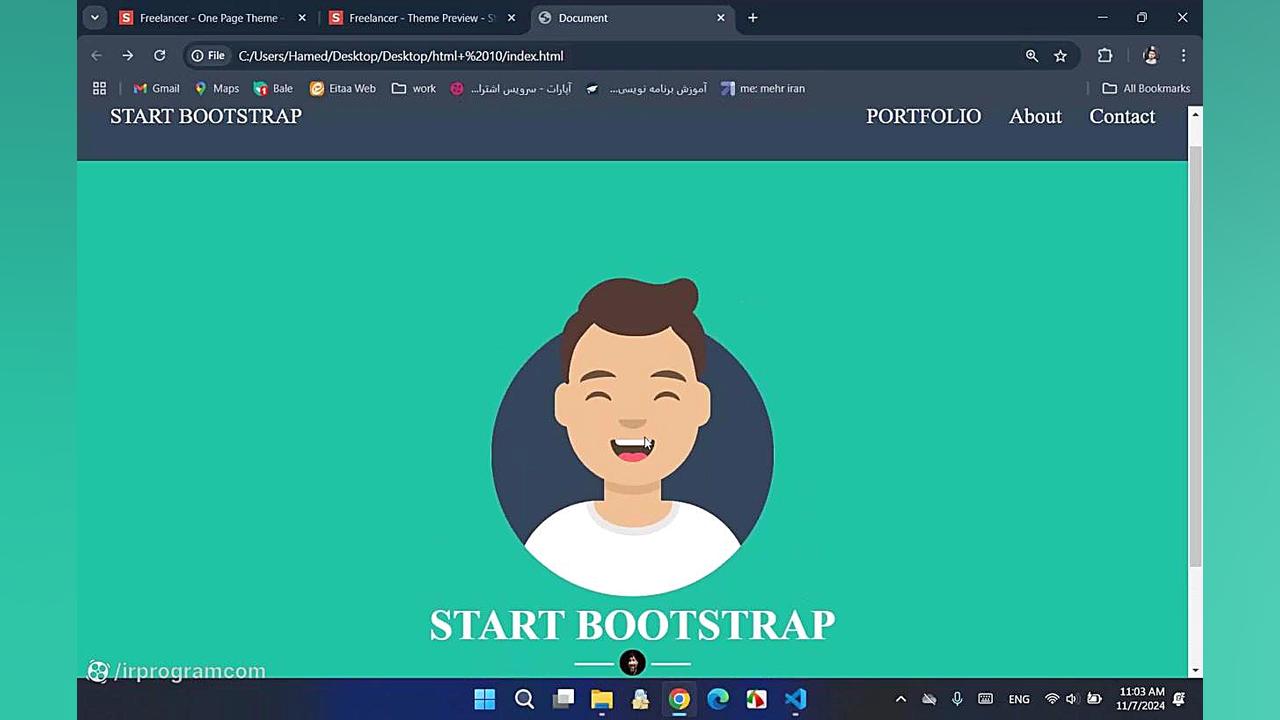Open the Maps bookmark
1280x720 pixels.
[216, 88]
